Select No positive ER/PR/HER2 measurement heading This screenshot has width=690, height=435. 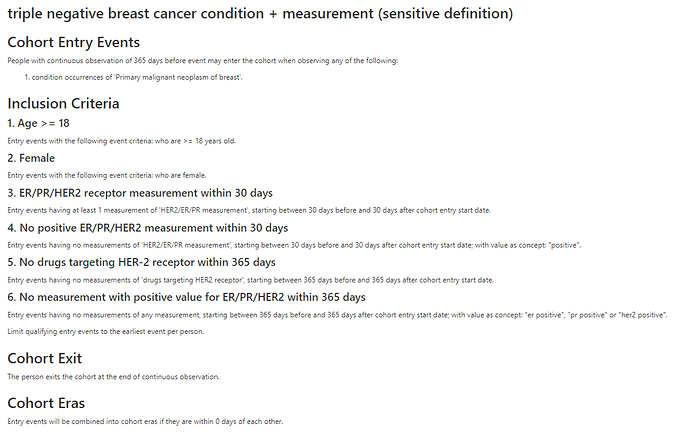pyautogui.click(x=148, y=228)
